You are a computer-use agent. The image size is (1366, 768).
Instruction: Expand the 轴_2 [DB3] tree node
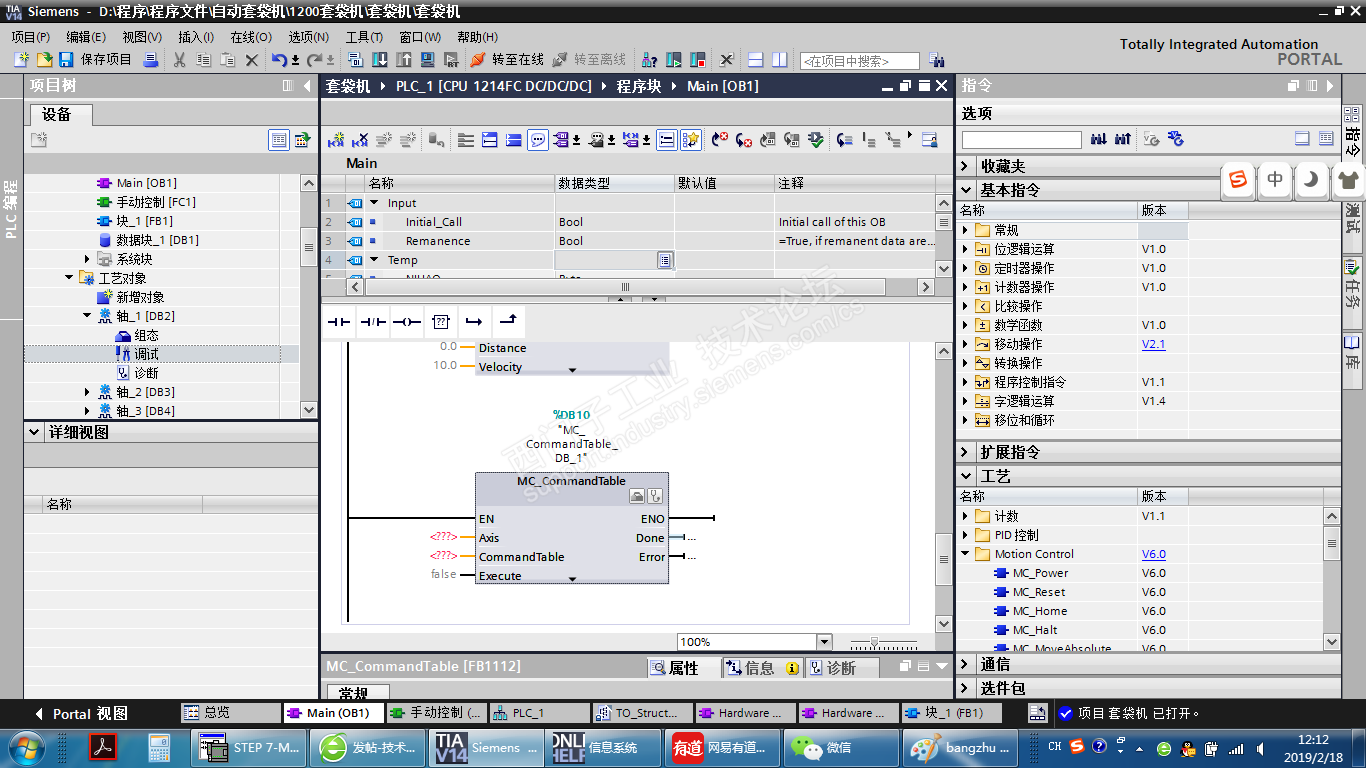(88, 392)
